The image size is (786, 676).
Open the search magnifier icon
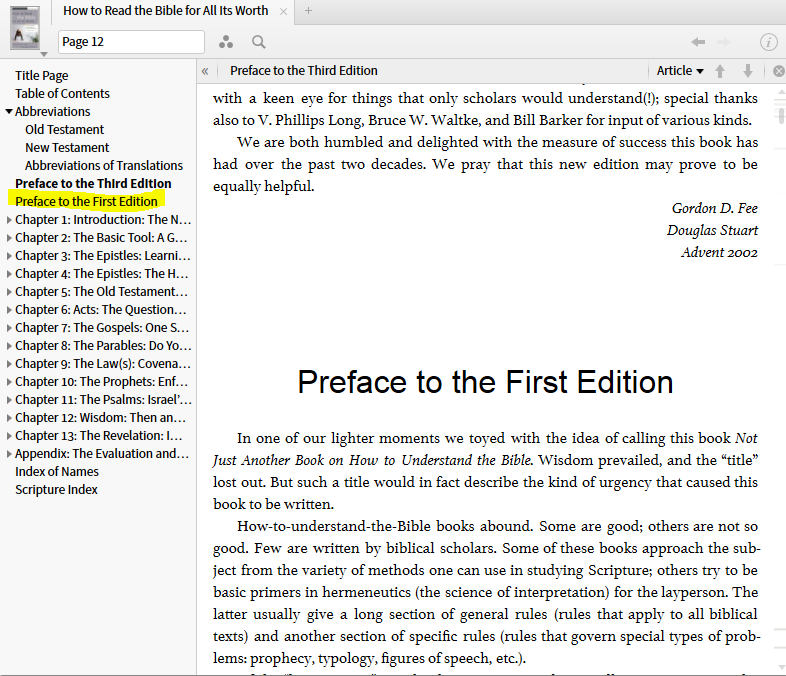click(259, 42)
